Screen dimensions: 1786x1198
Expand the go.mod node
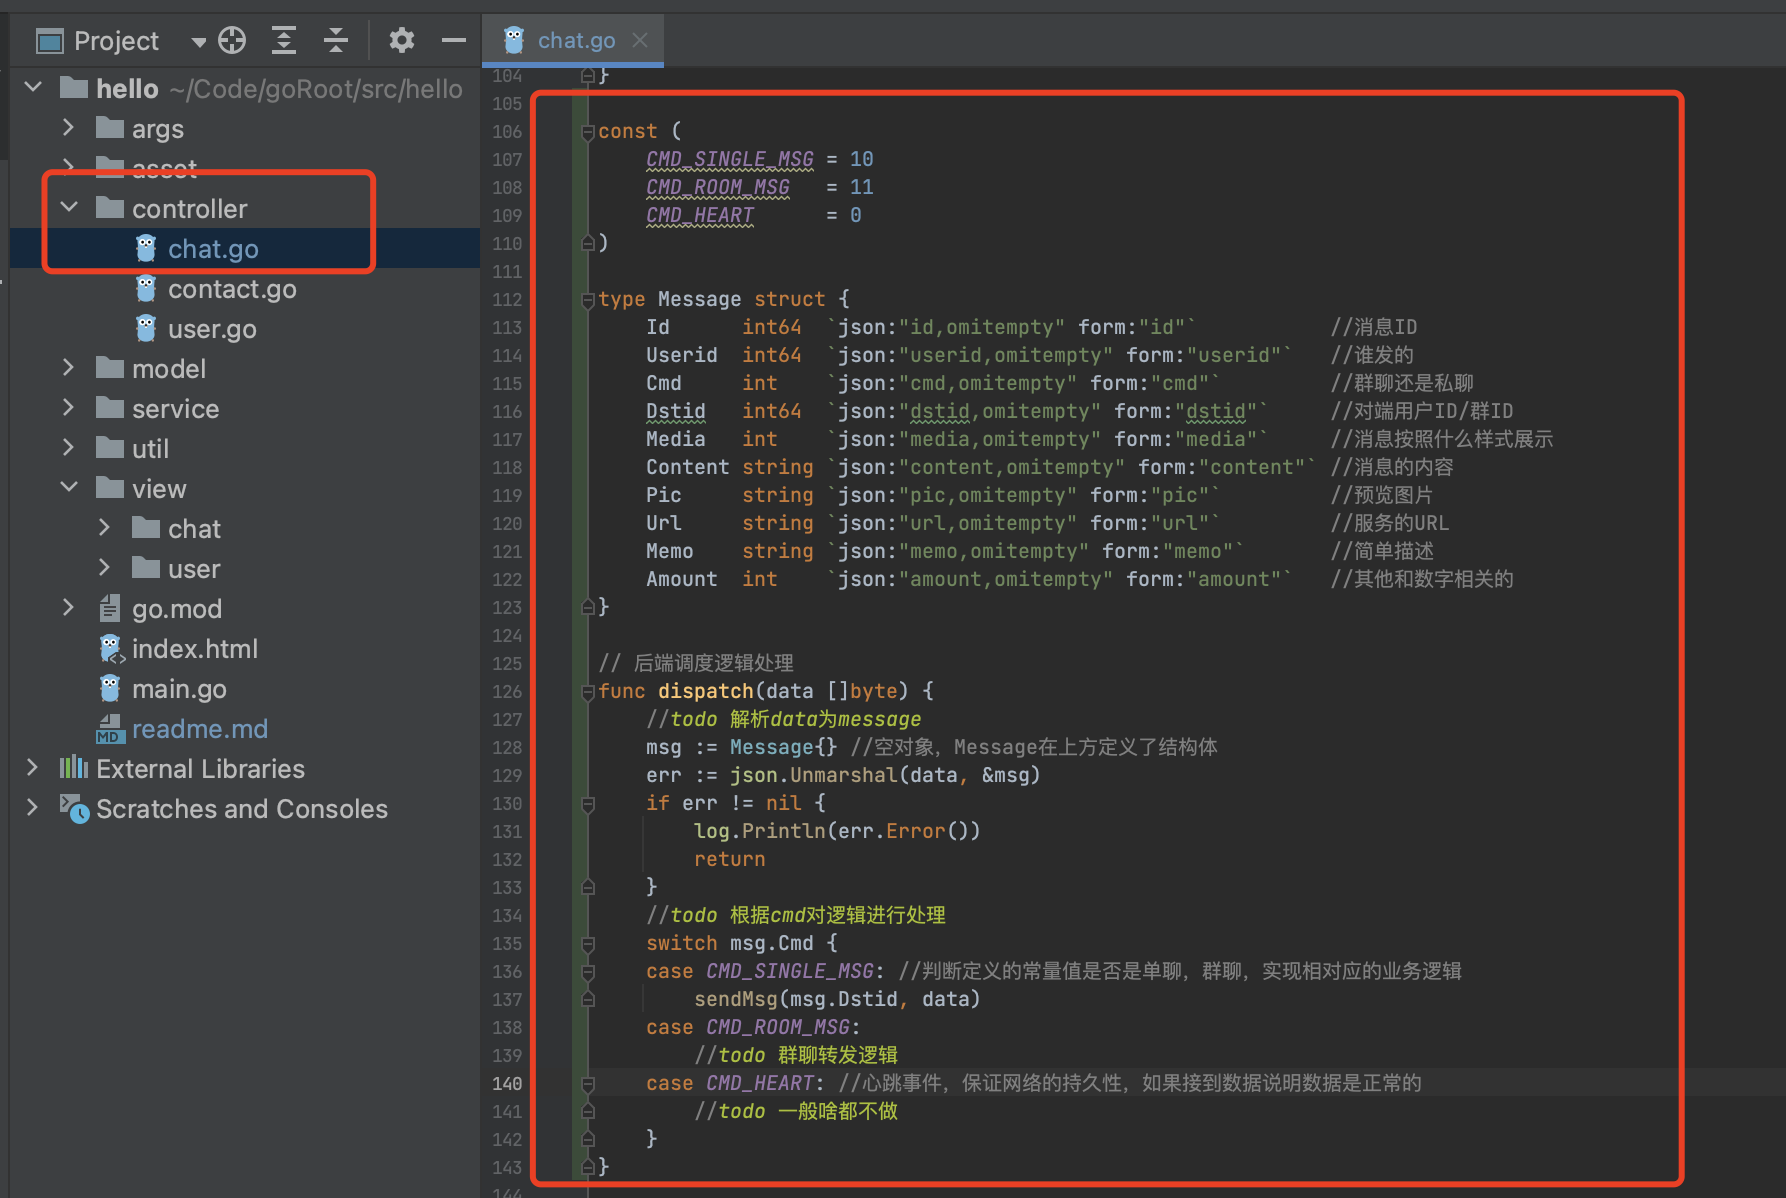point(68,608)
